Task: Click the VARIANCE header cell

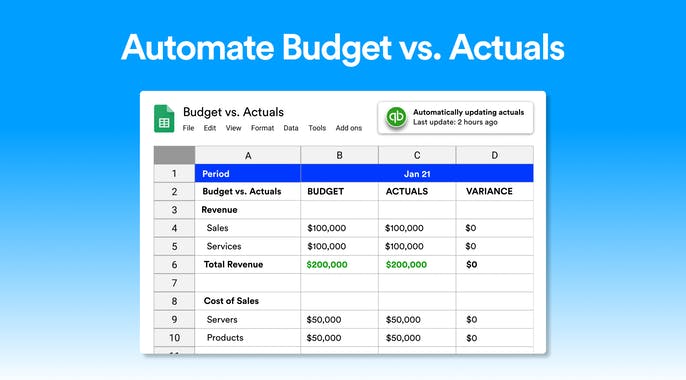Action: point(494,192)
